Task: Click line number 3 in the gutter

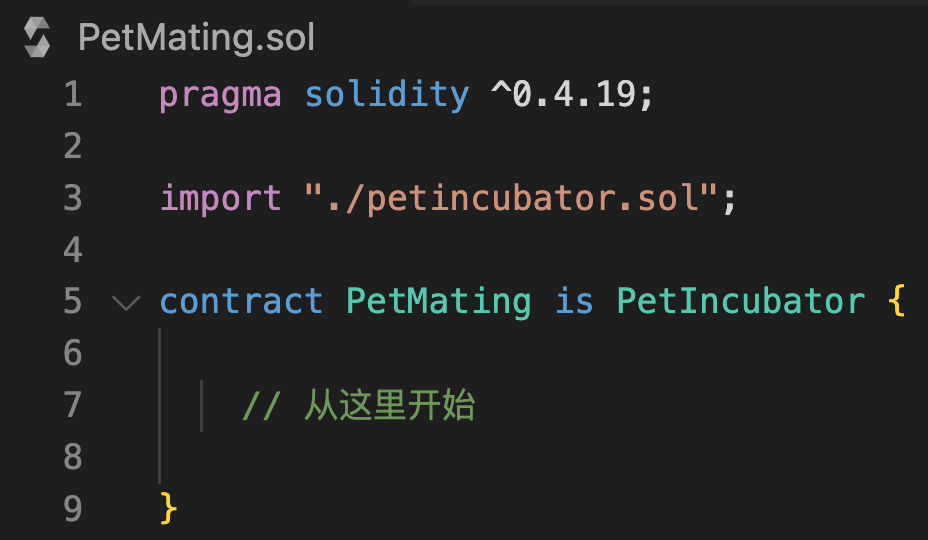Action: click(72, 198)
